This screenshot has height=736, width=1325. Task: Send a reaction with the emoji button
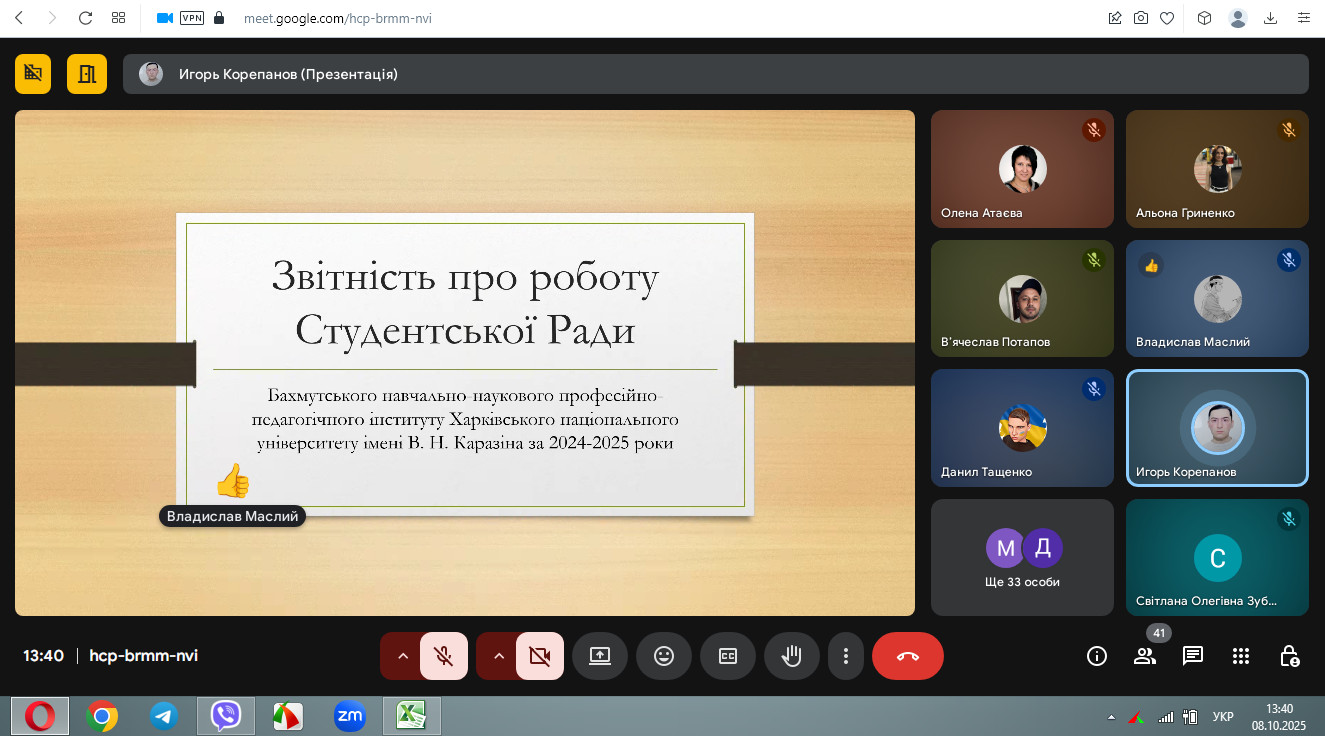coord(663,656)
